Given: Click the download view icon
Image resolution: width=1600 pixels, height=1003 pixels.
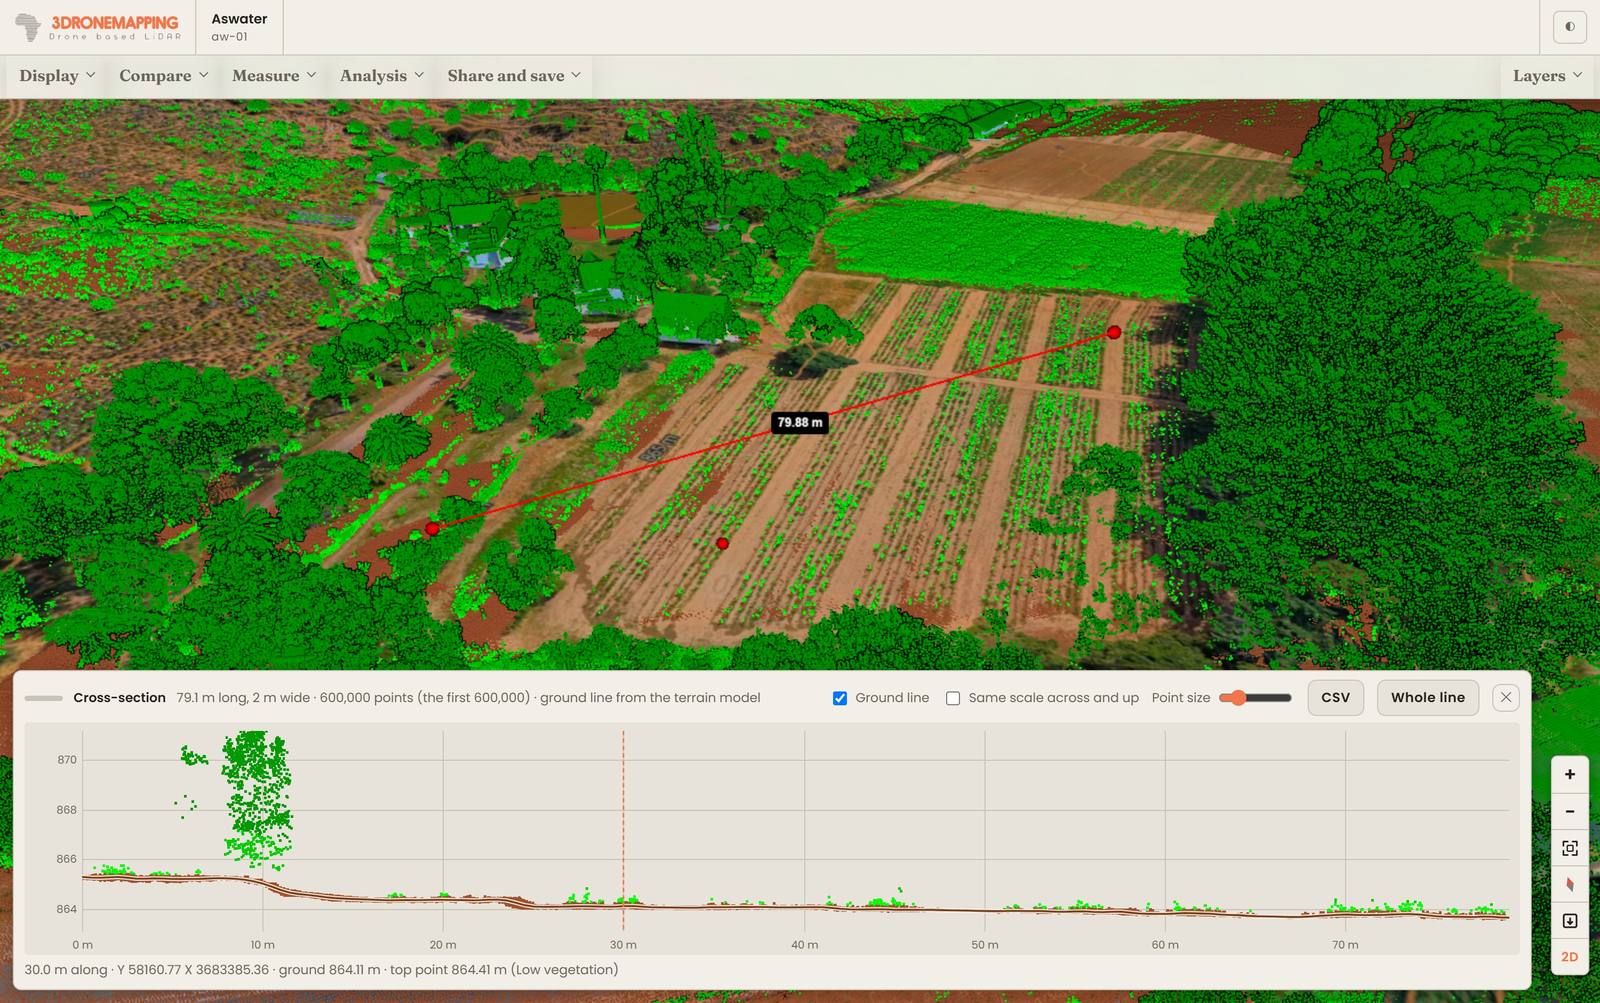Looking at the screenshot, I should click(1570, 921).
